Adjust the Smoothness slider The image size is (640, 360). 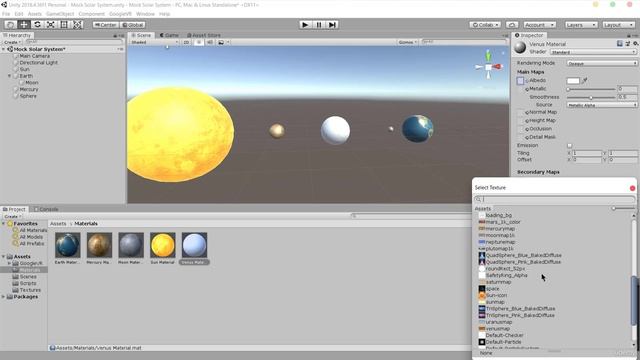[591, 98]
